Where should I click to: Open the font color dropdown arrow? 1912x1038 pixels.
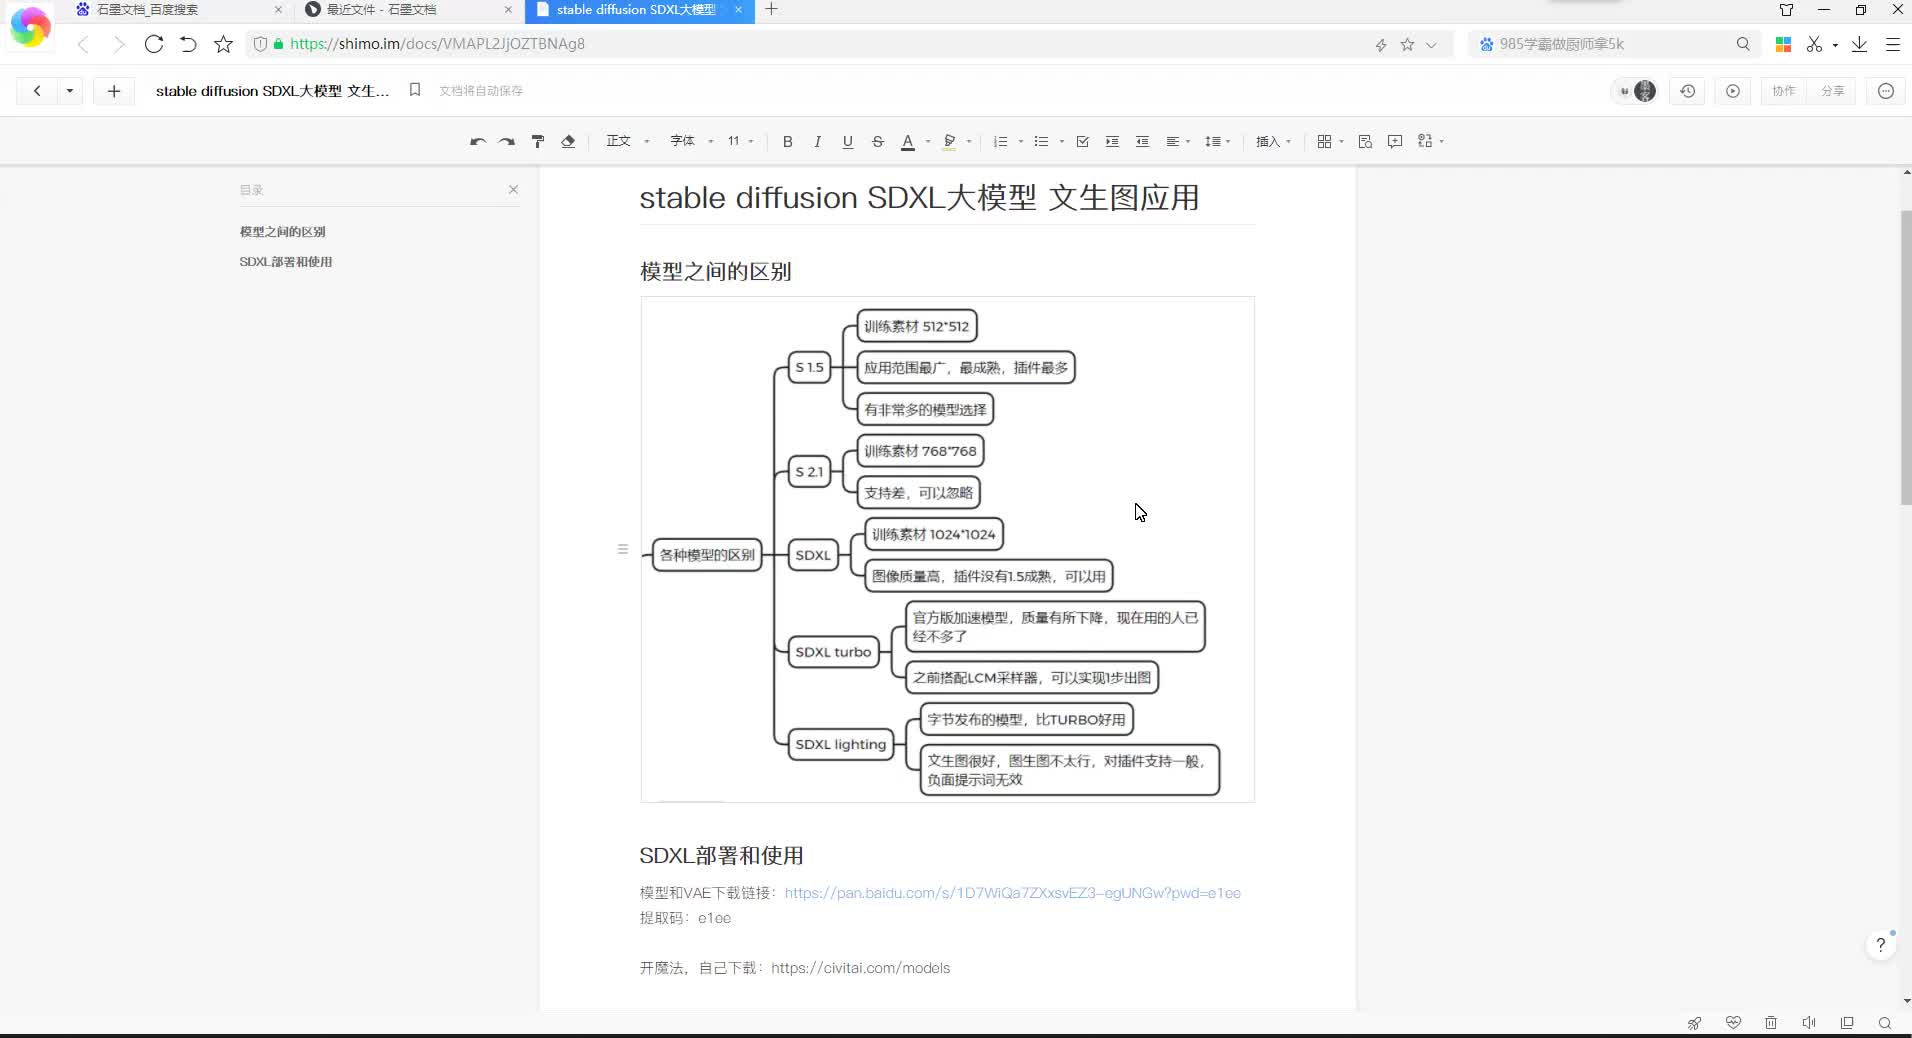(928, 142)
